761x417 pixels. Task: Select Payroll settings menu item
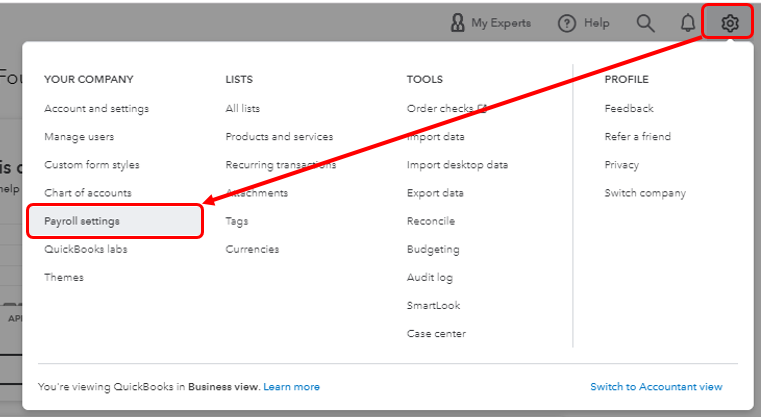[82, 221]
